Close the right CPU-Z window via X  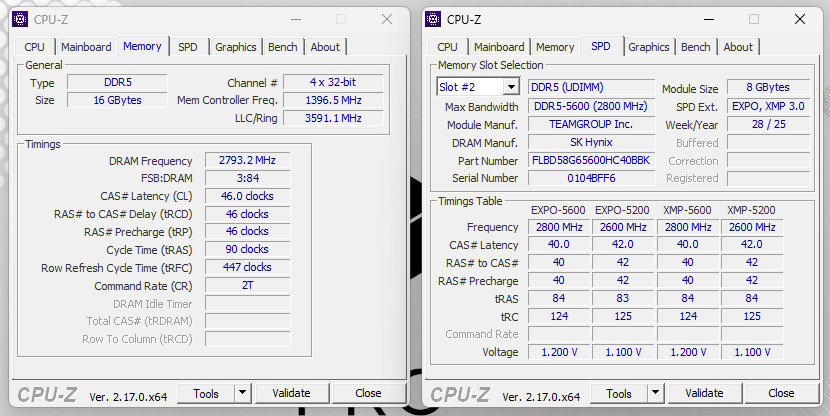(800, 20)
